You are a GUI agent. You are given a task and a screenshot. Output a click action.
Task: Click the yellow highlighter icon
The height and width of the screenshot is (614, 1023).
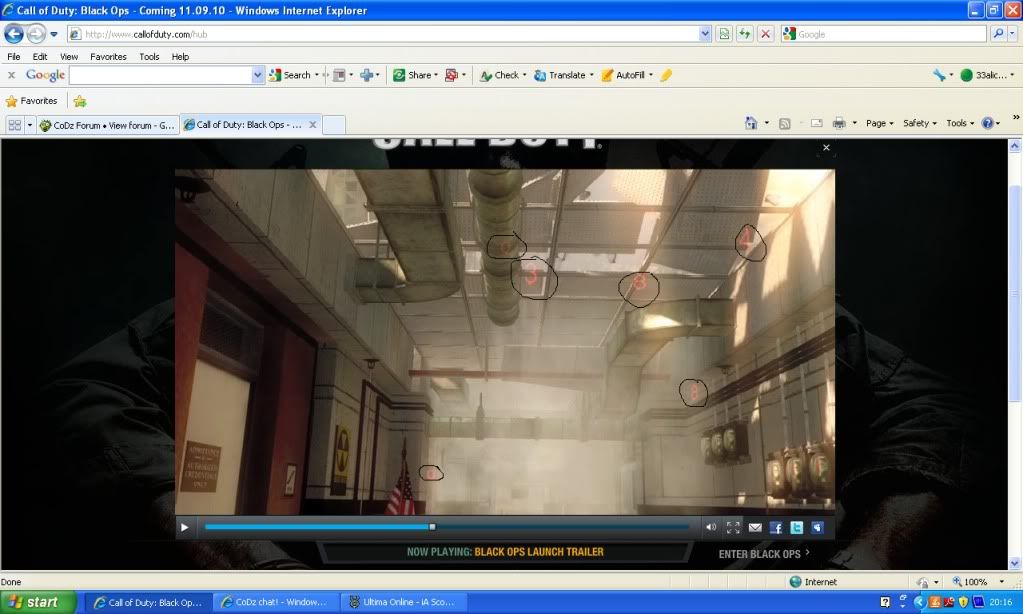pyautogui.click(x=665, y=75)
